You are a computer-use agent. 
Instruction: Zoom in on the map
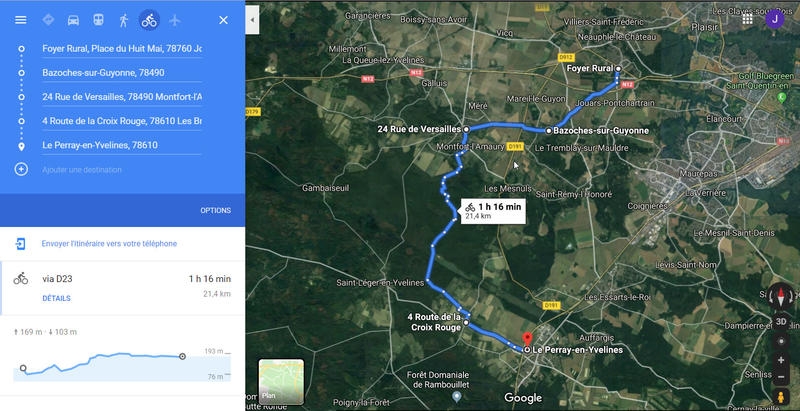(781, 360)
